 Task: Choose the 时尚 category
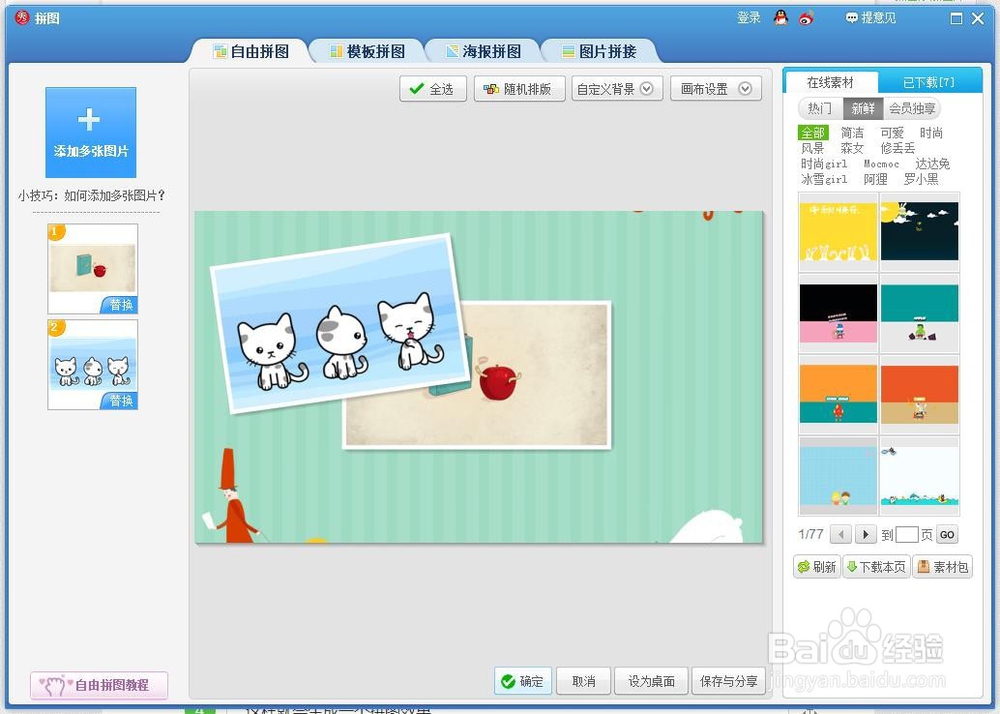coord(931,133)
